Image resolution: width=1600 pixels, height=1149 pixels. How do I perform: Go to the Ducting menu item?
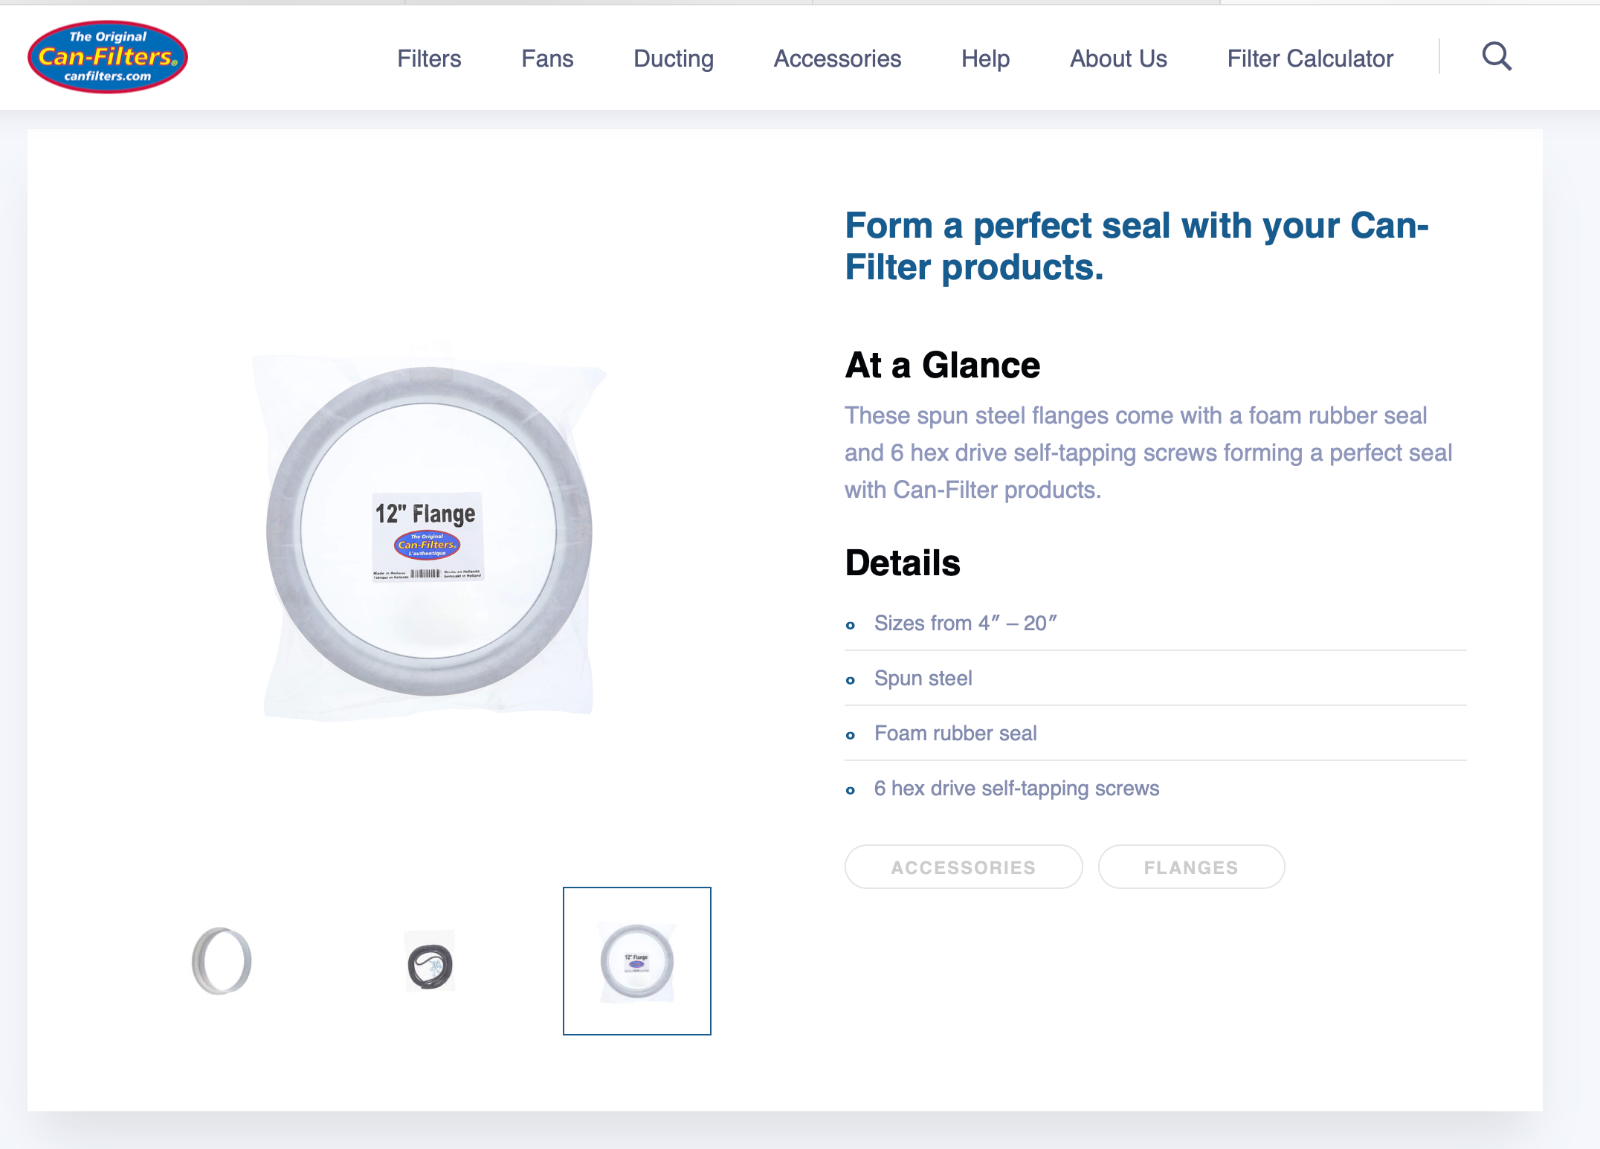coord(673,59)
